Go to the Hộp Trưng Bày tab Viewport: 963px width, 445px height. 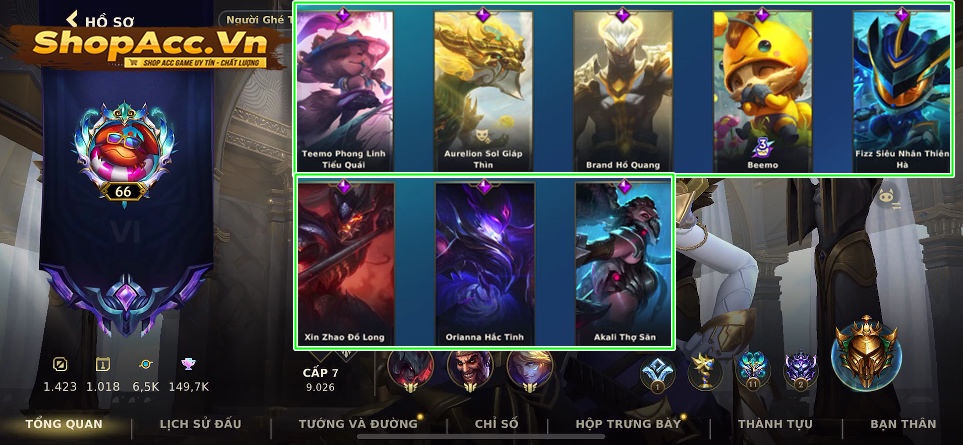628,424
